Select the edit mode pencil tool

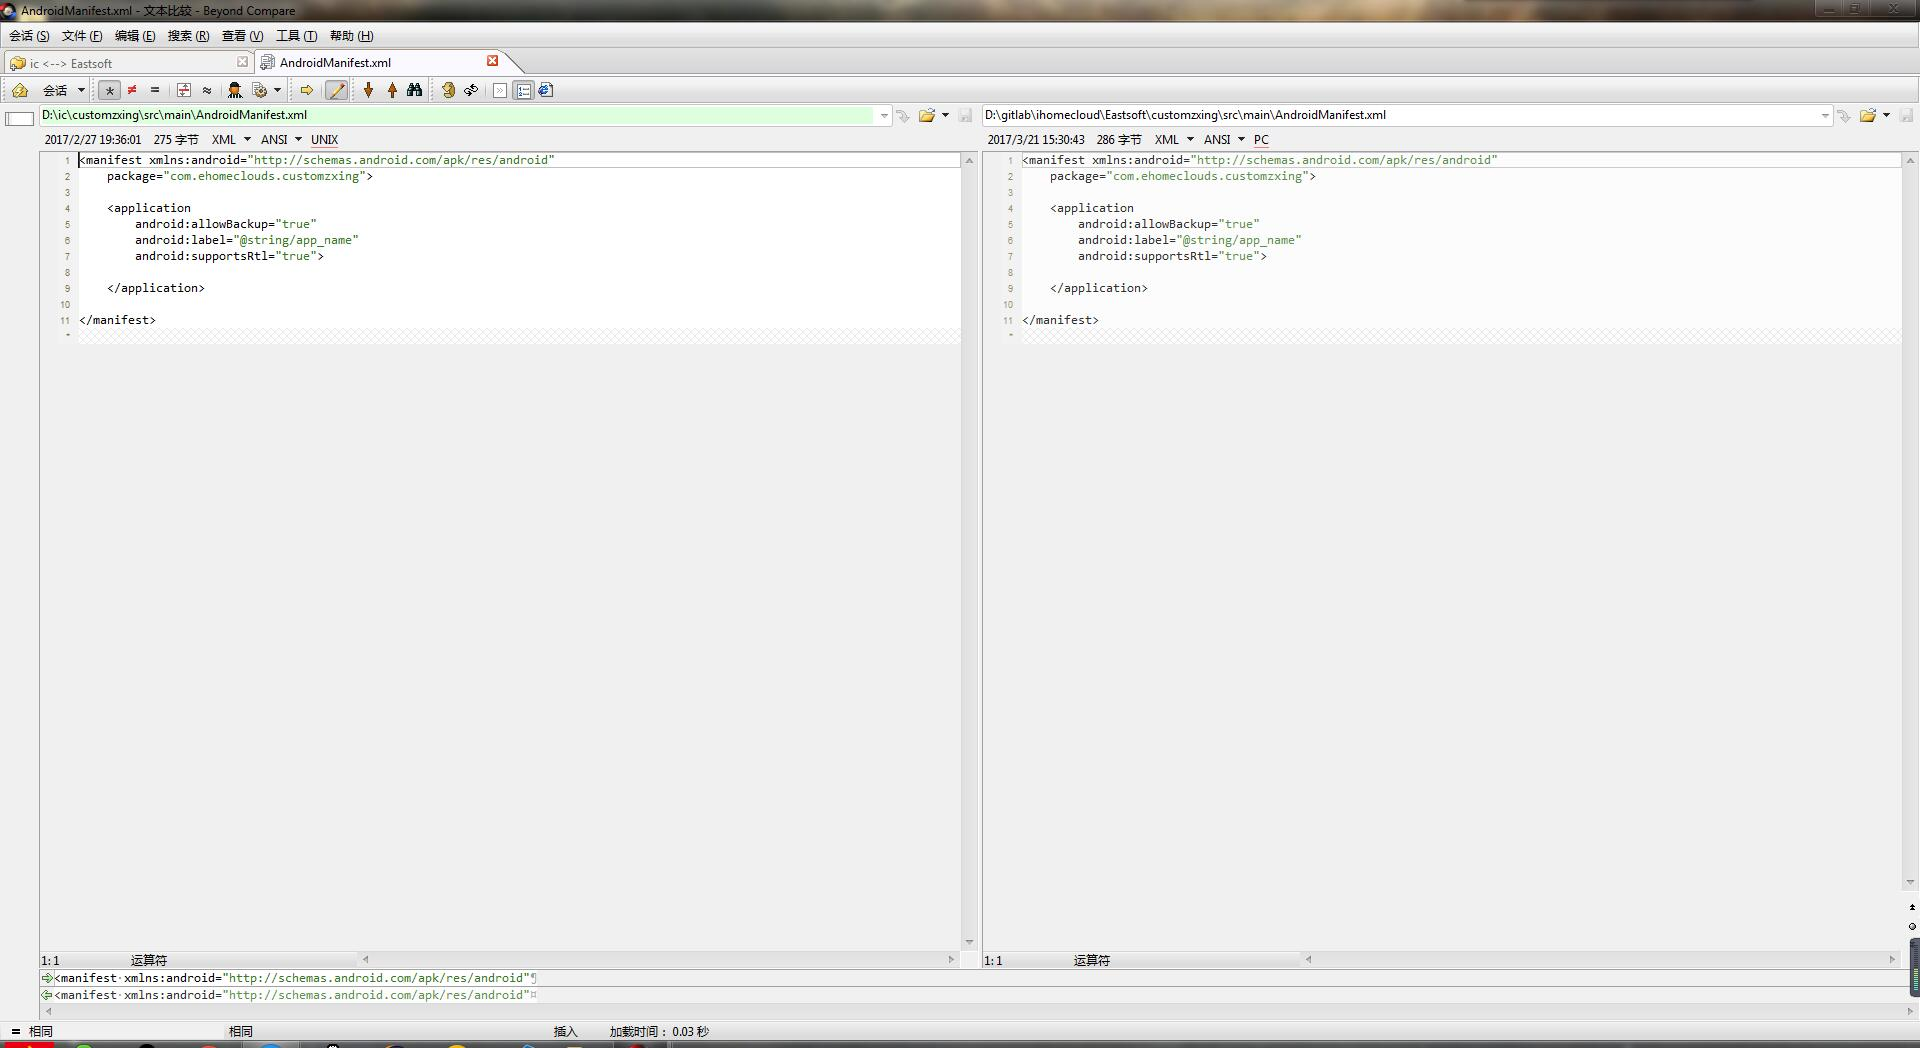(336, 90)
